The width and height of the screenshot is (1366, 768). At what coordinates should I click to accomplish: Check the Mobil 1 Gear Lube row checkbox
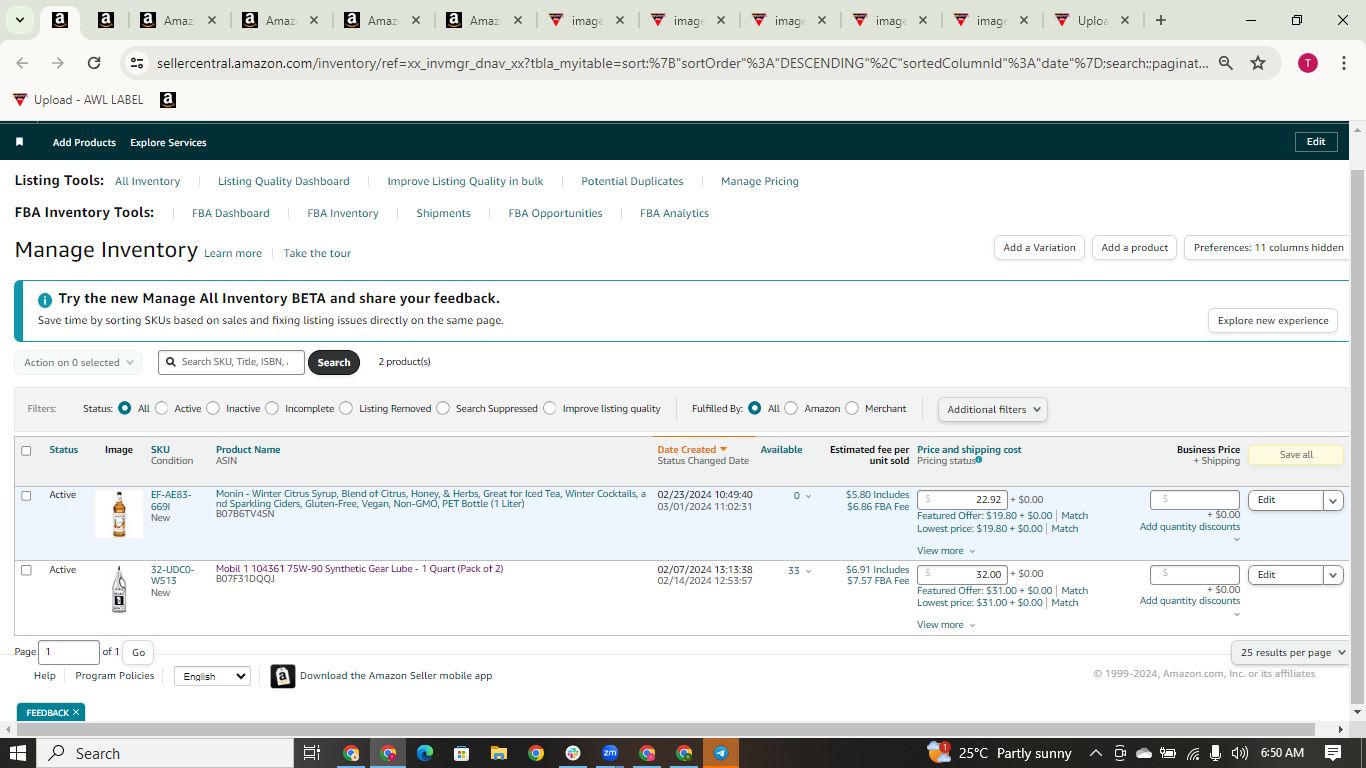(x=26, y=570)
